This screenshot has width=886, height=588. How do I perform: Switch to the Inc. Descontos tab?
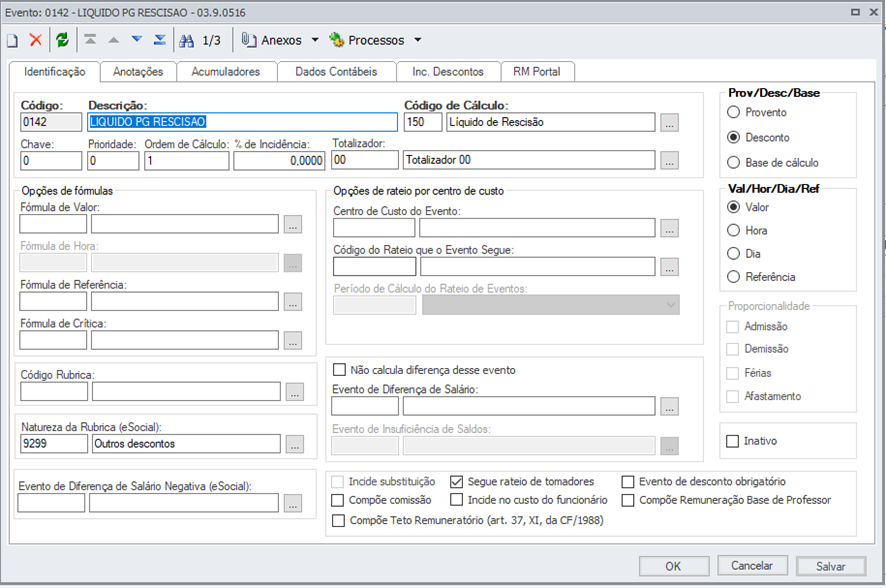(448, 72)
